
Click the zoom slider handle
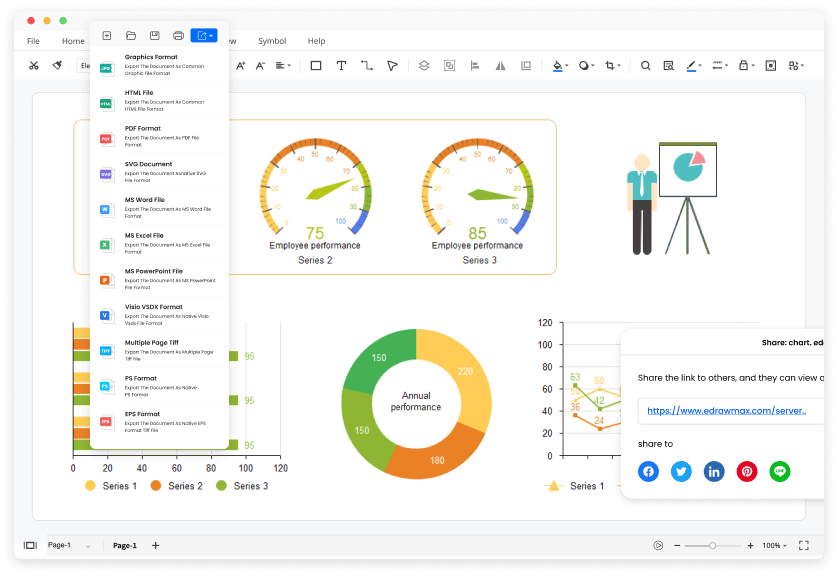(x=712, y=546)
